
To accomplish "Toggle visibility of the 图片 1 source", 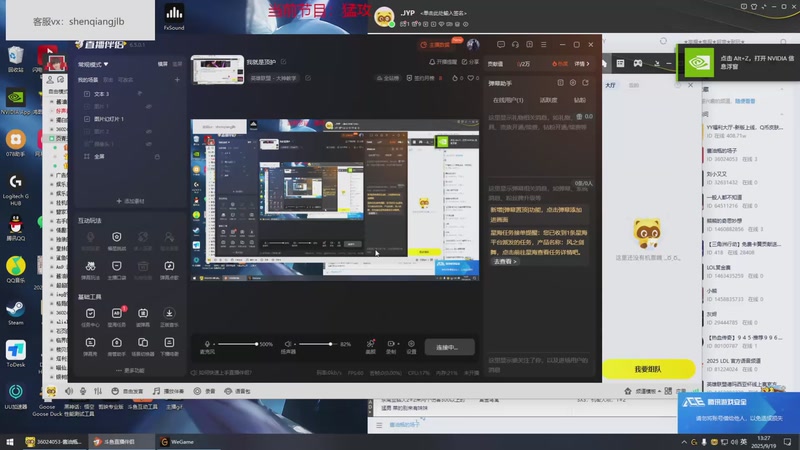I will click(x=149, y=106).
